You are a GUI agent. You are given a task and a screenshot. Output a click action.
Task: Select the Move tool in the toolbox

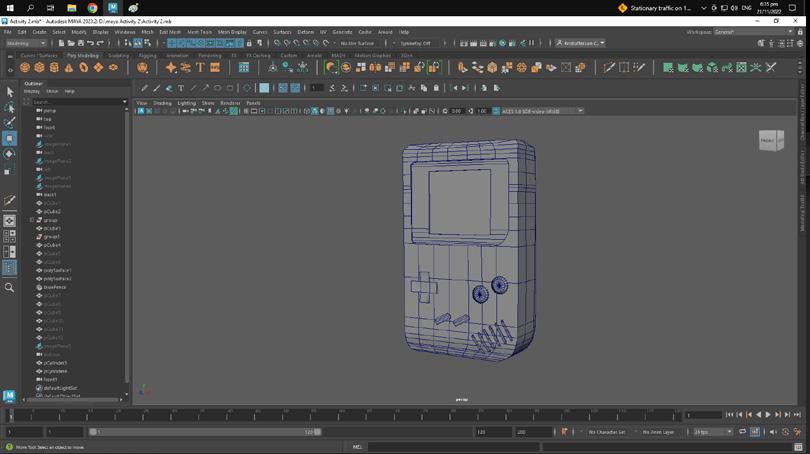[x=9, y=138]
